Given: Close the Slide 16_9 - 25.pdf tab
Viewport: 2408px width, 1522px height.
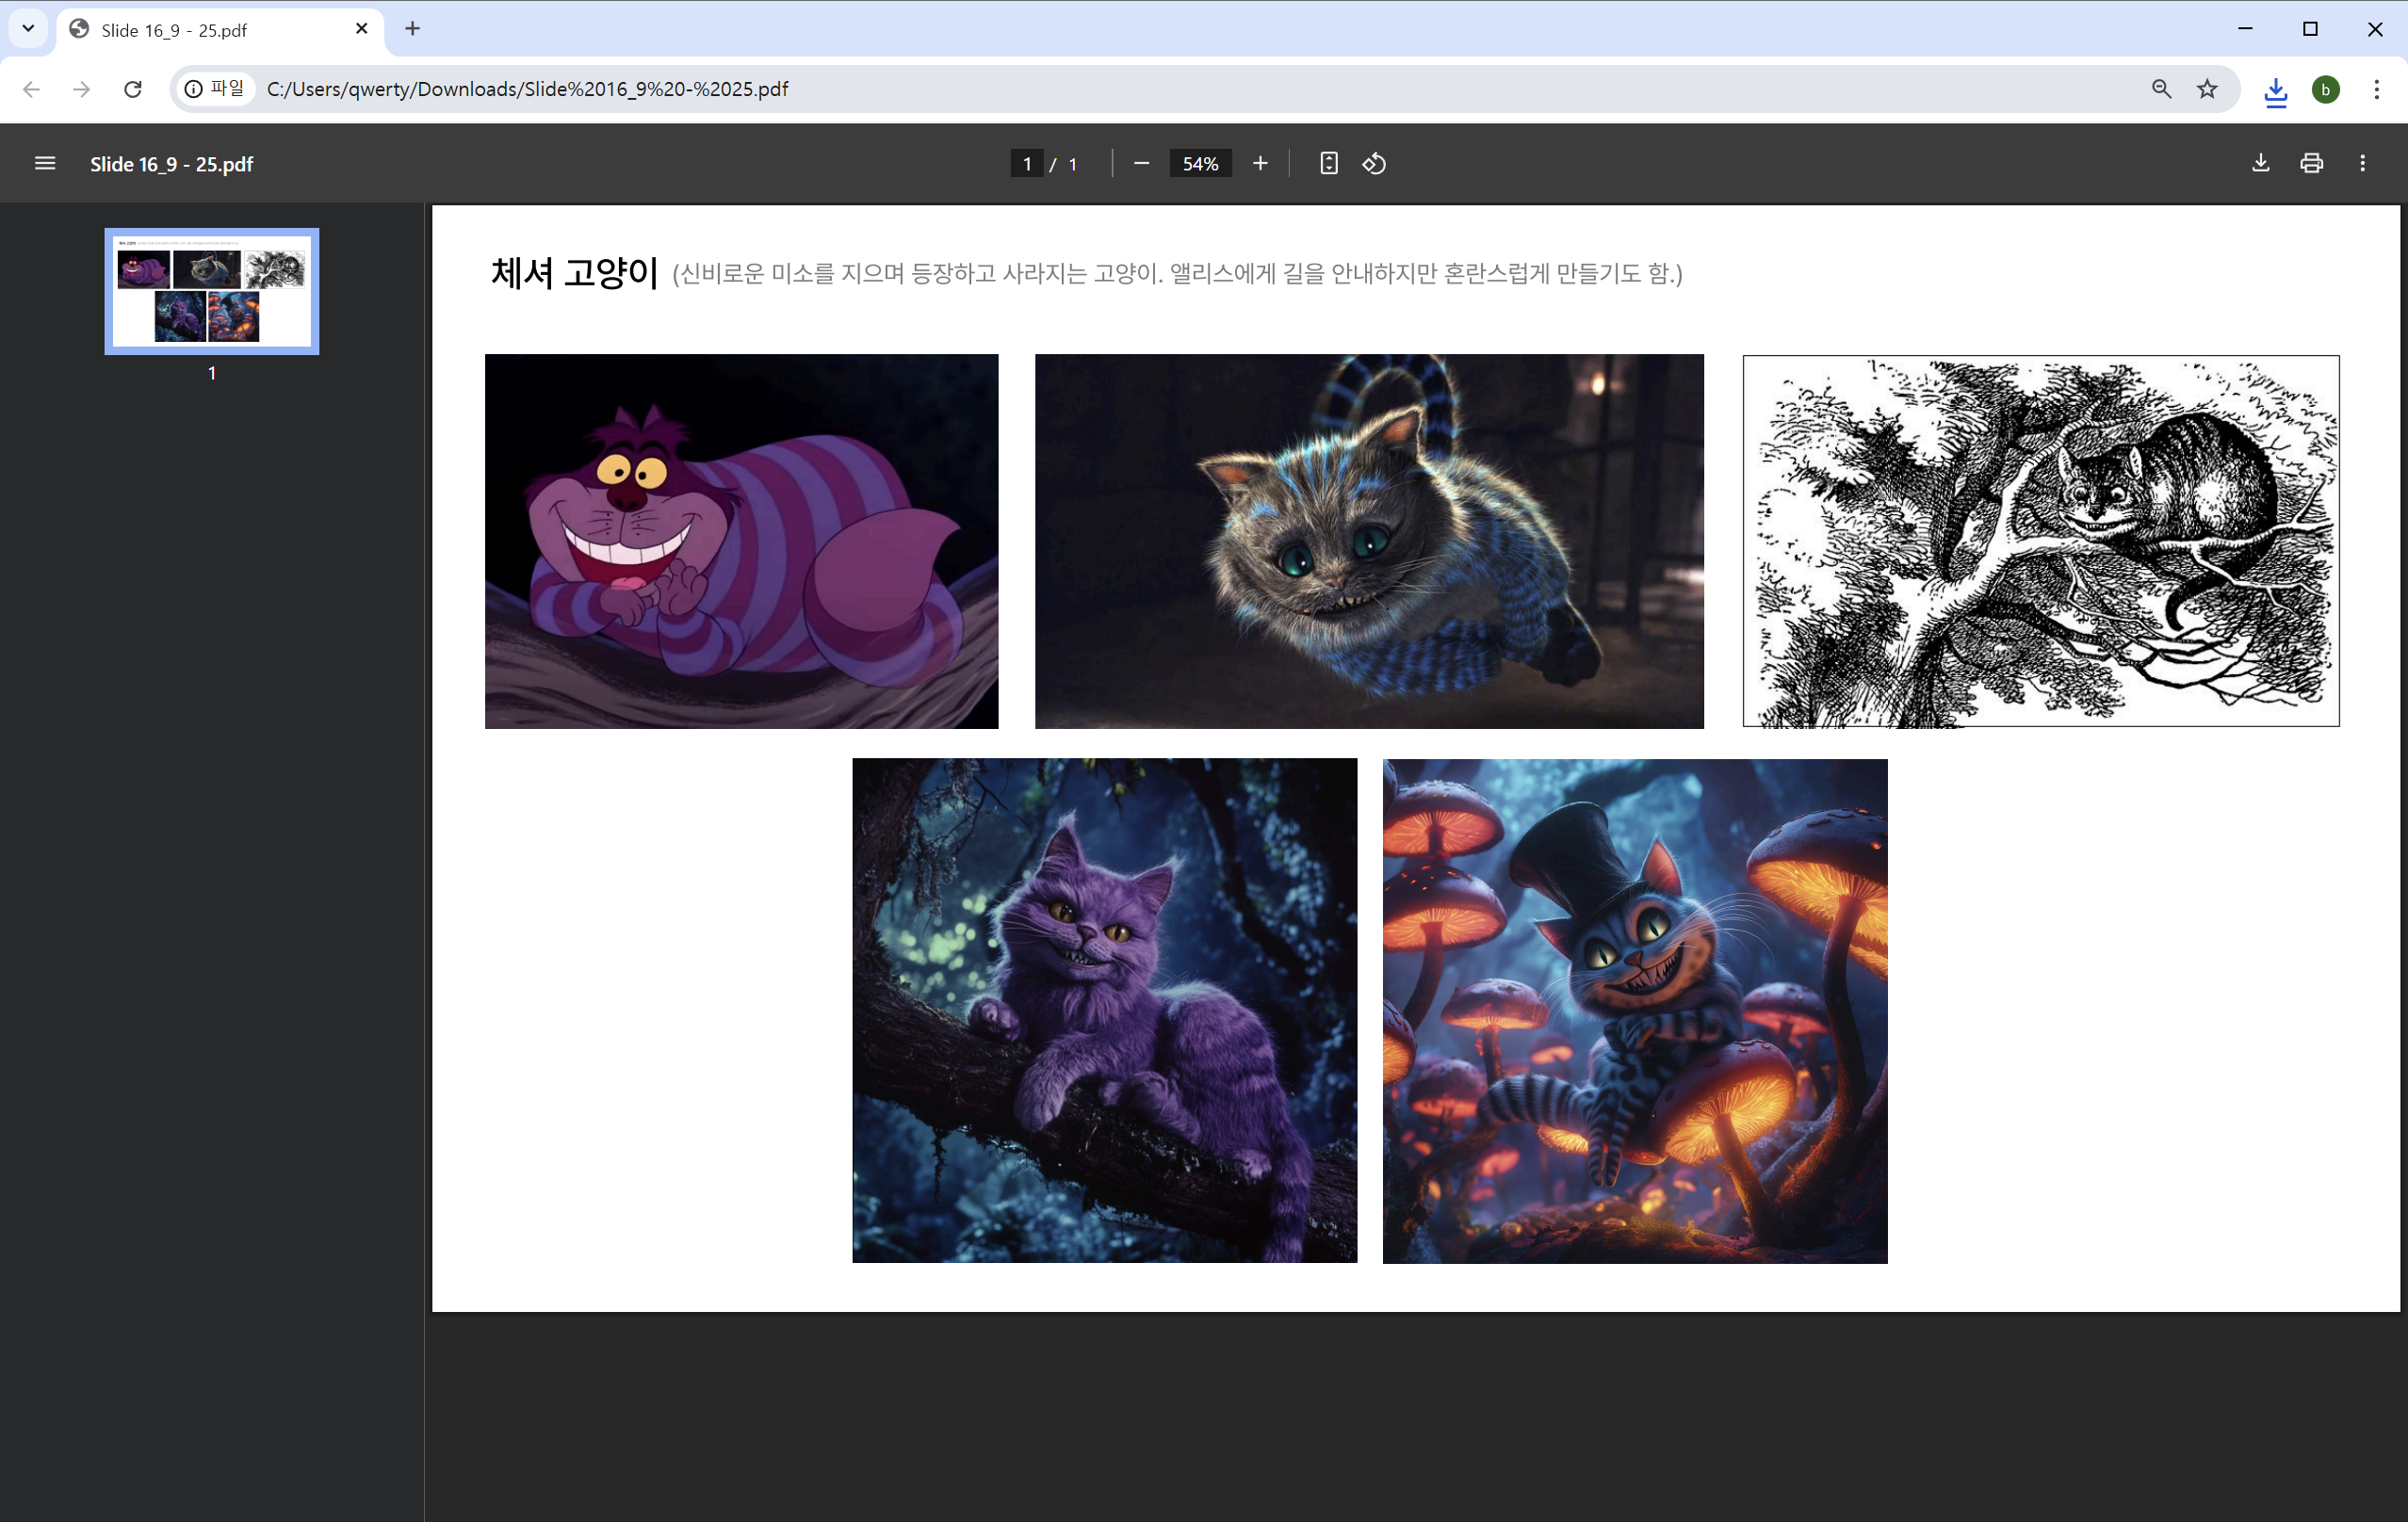Looking at the screenshot, I should [x=362, y=29].
